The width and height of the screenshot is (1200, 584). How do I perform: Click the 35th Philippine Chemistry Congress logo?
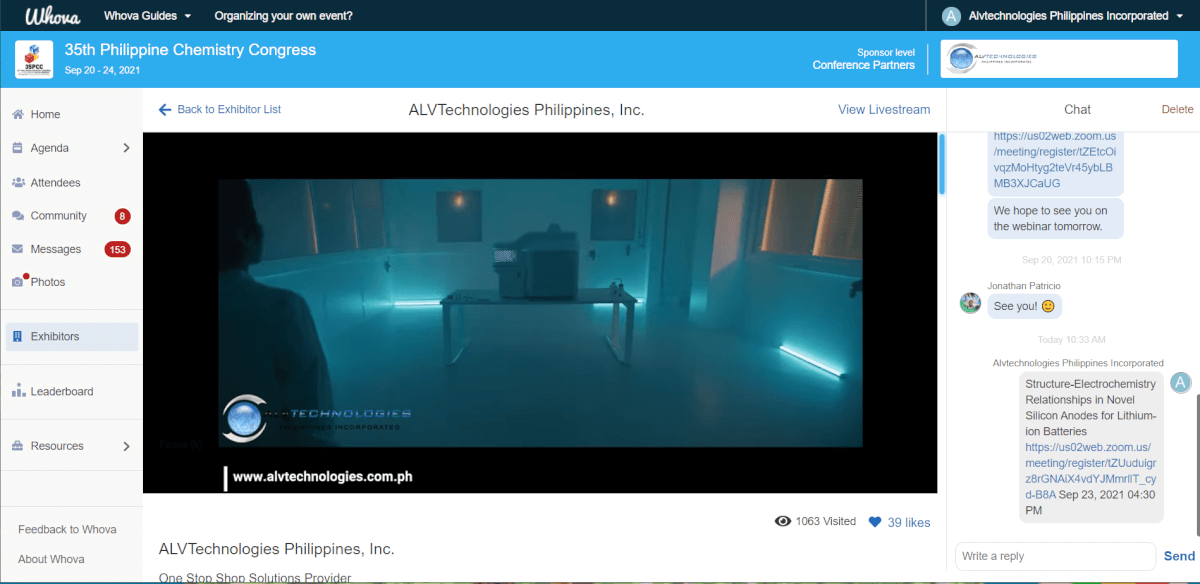(x=34, y=60)
